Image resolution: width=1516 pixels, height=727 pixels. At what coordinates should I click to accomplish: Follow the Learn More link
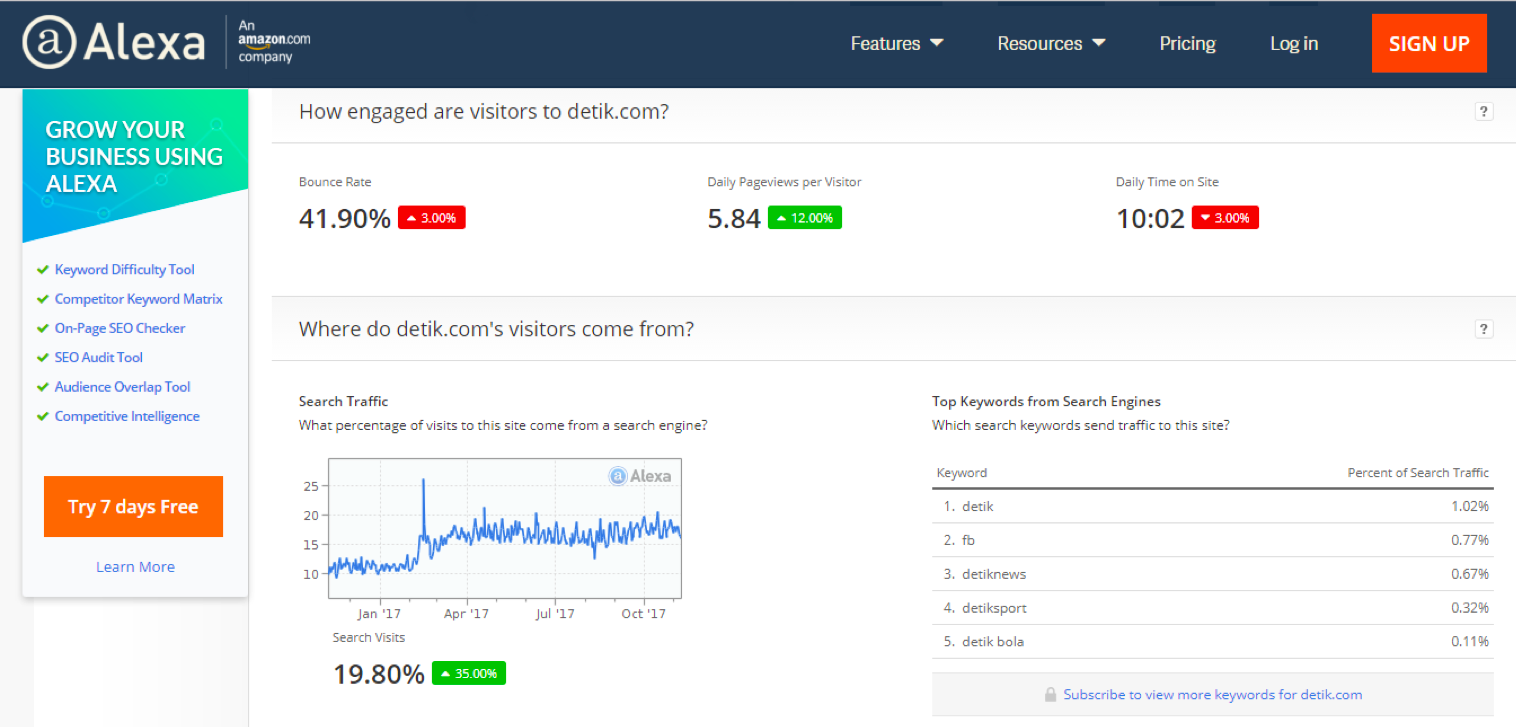coord(135,567)
